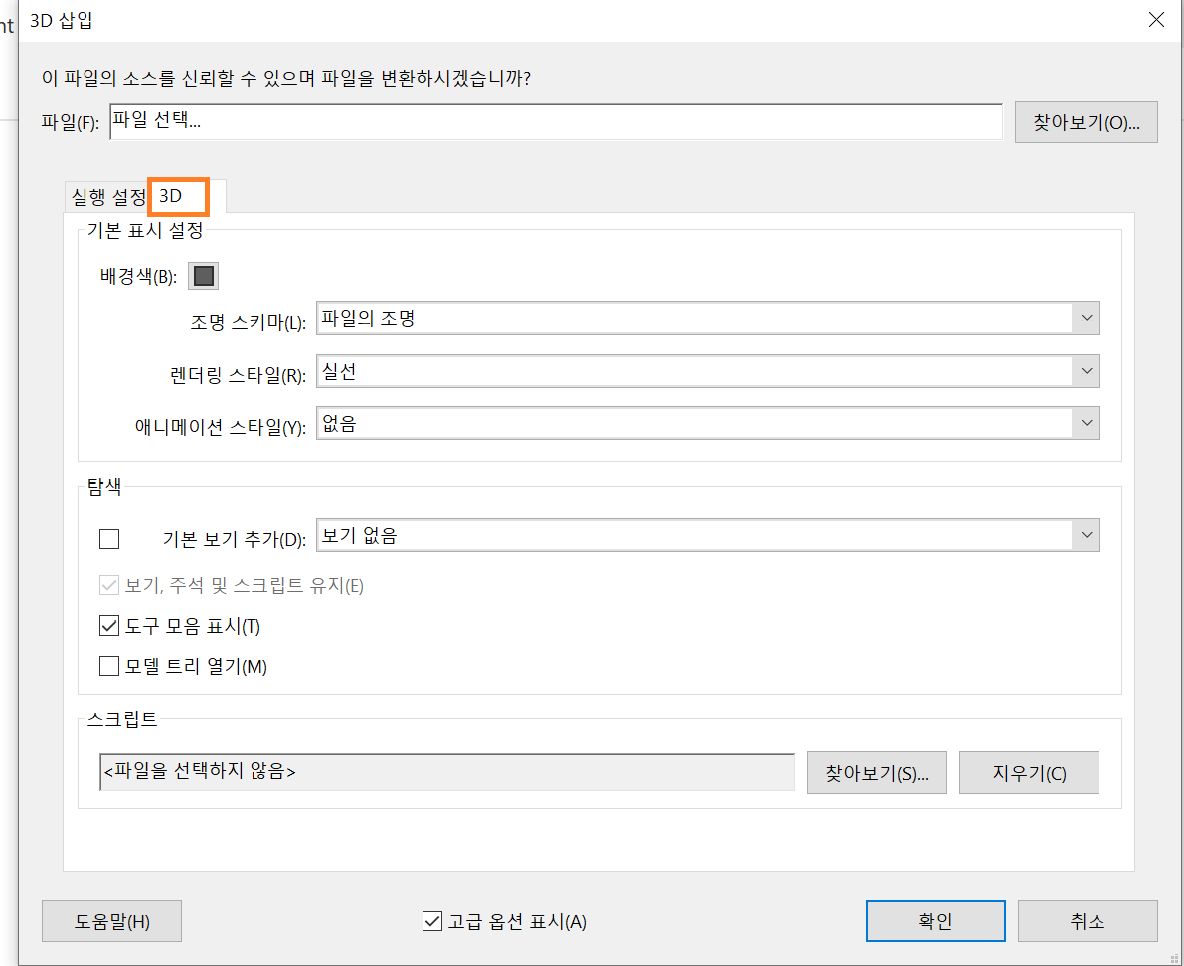Cancel the dialog with 취소 button
Image resolution: width=1184 pixels, height=966 pixels.
click(x=1087, y=921)
